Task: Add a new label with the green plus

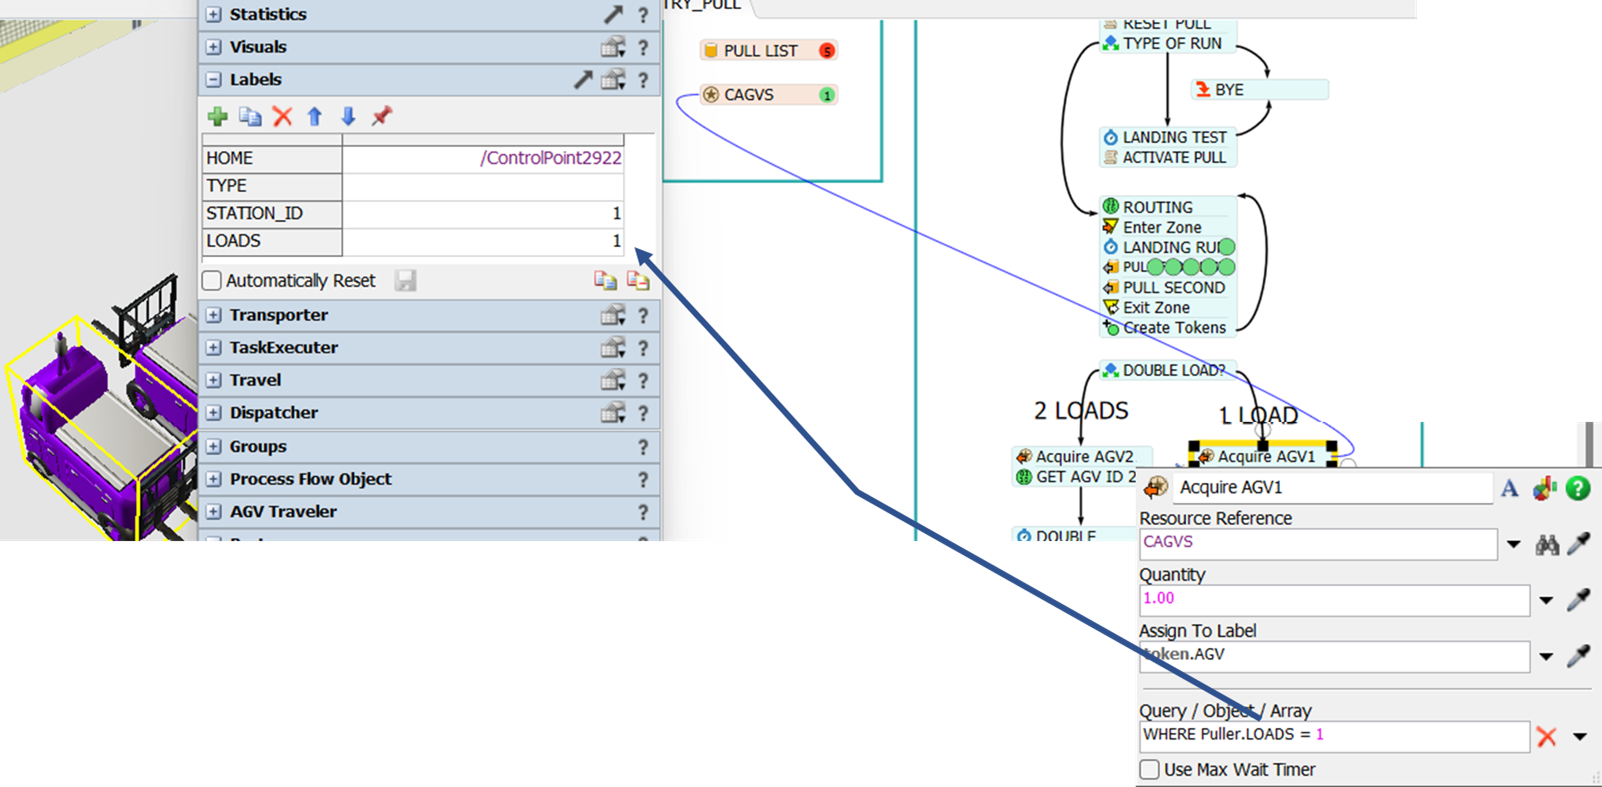Action: click(x=217, y=117)
